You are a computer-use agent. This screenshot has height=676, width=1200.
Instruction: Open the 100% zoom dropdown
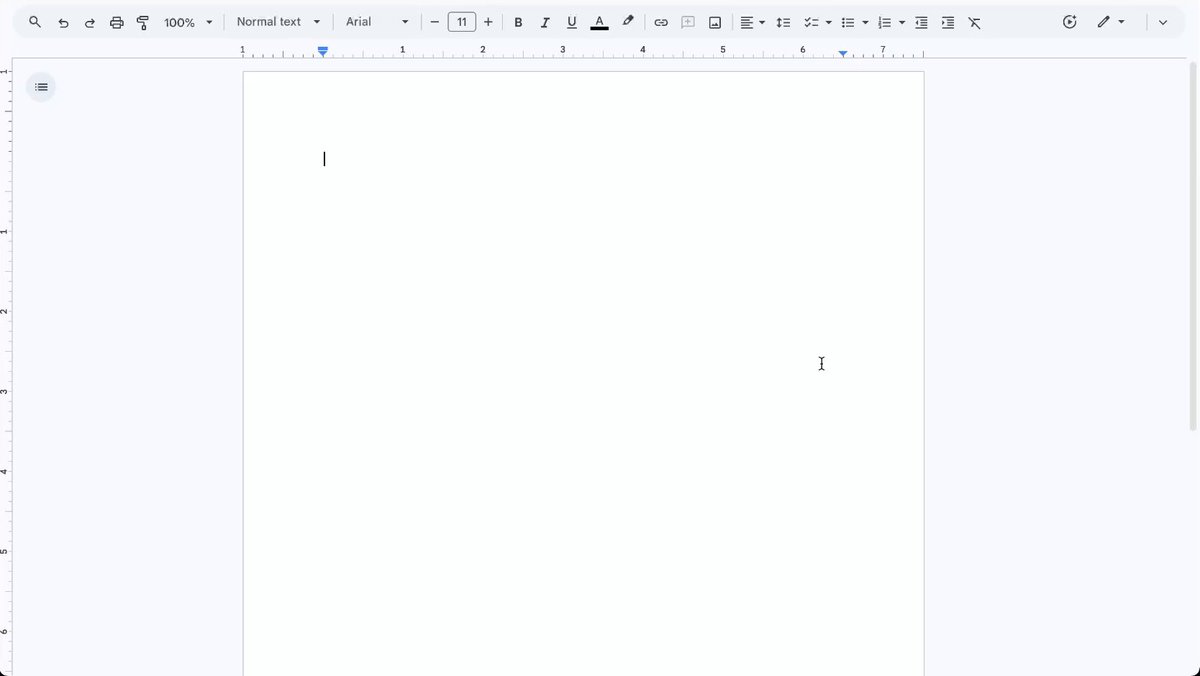tap(188, 22)
